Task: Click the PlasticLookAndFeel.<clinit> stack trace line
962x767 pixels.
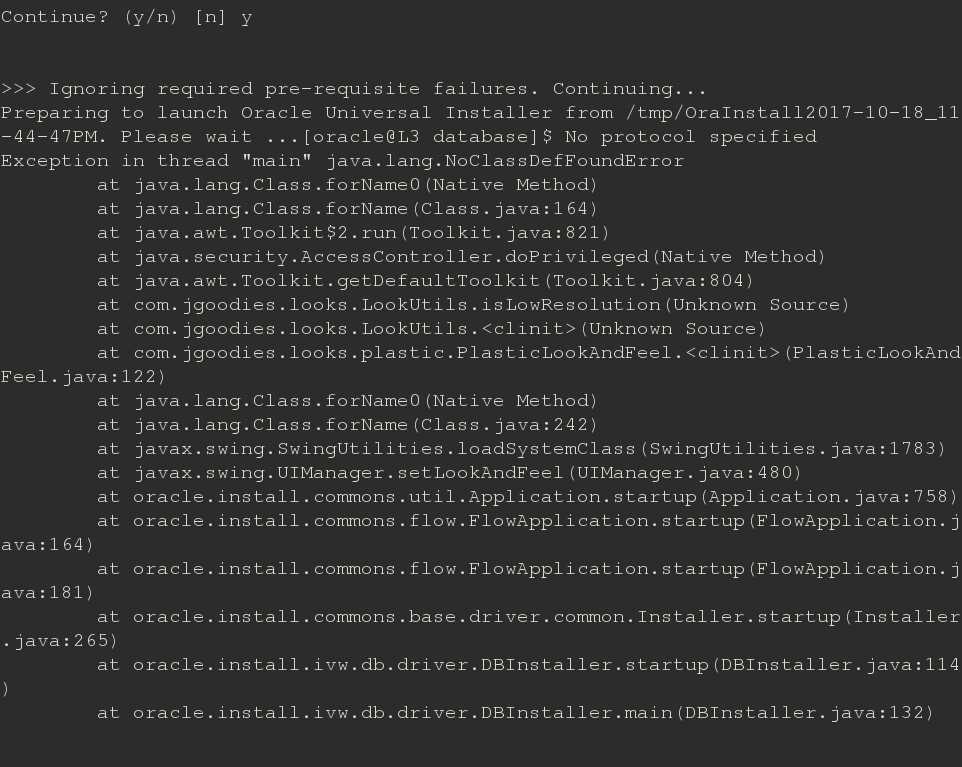Action: pyautogui.click(x=481, y=364)
